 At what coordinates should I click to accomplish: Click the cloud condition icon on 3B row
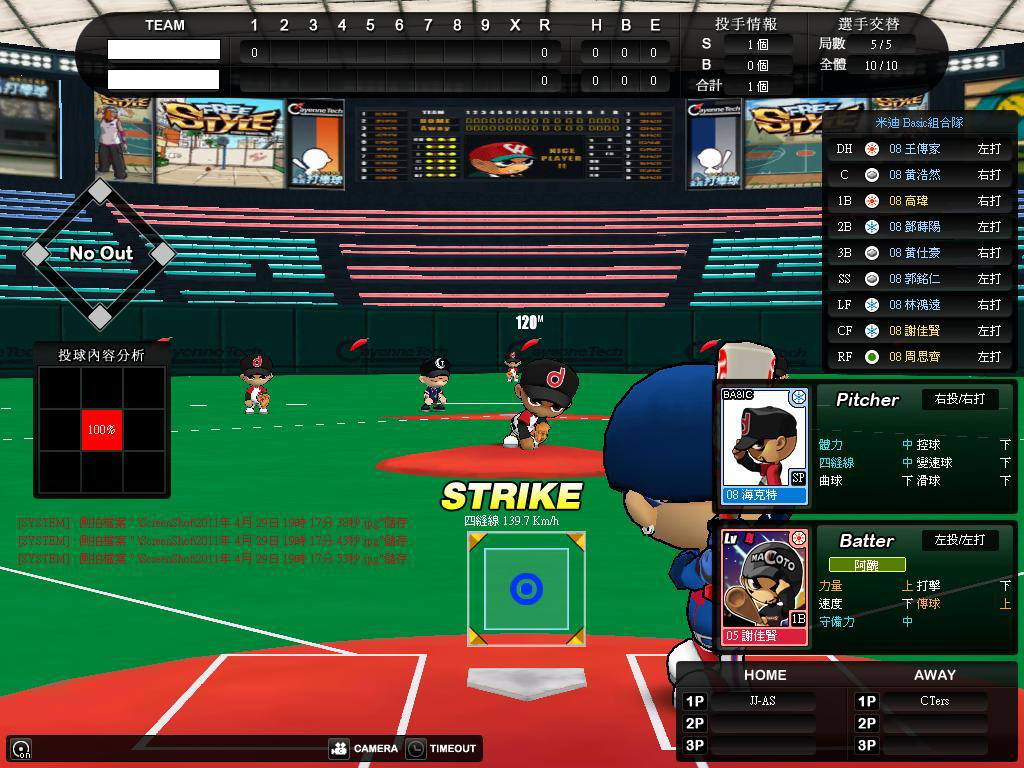tap(871, 253)
